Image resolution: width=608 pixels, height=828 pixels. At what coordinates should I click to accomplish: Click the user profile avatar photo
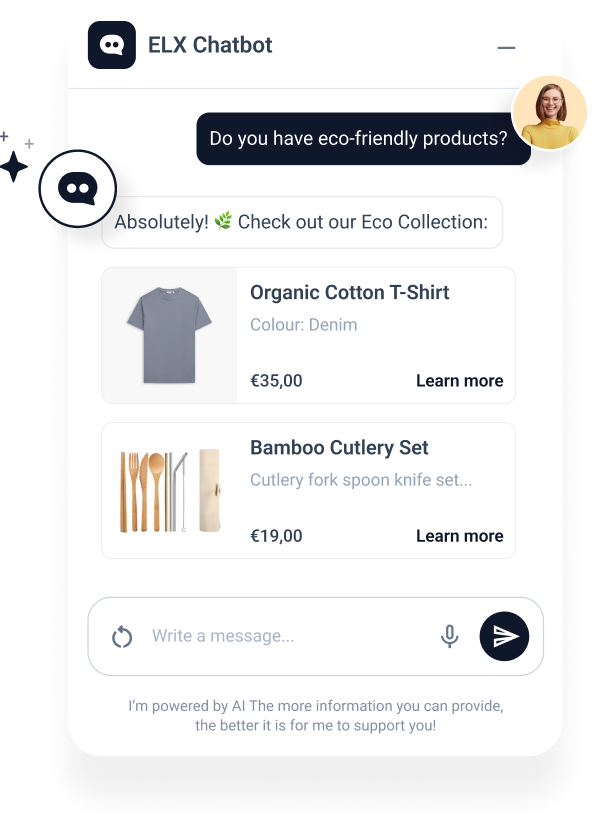550,112
